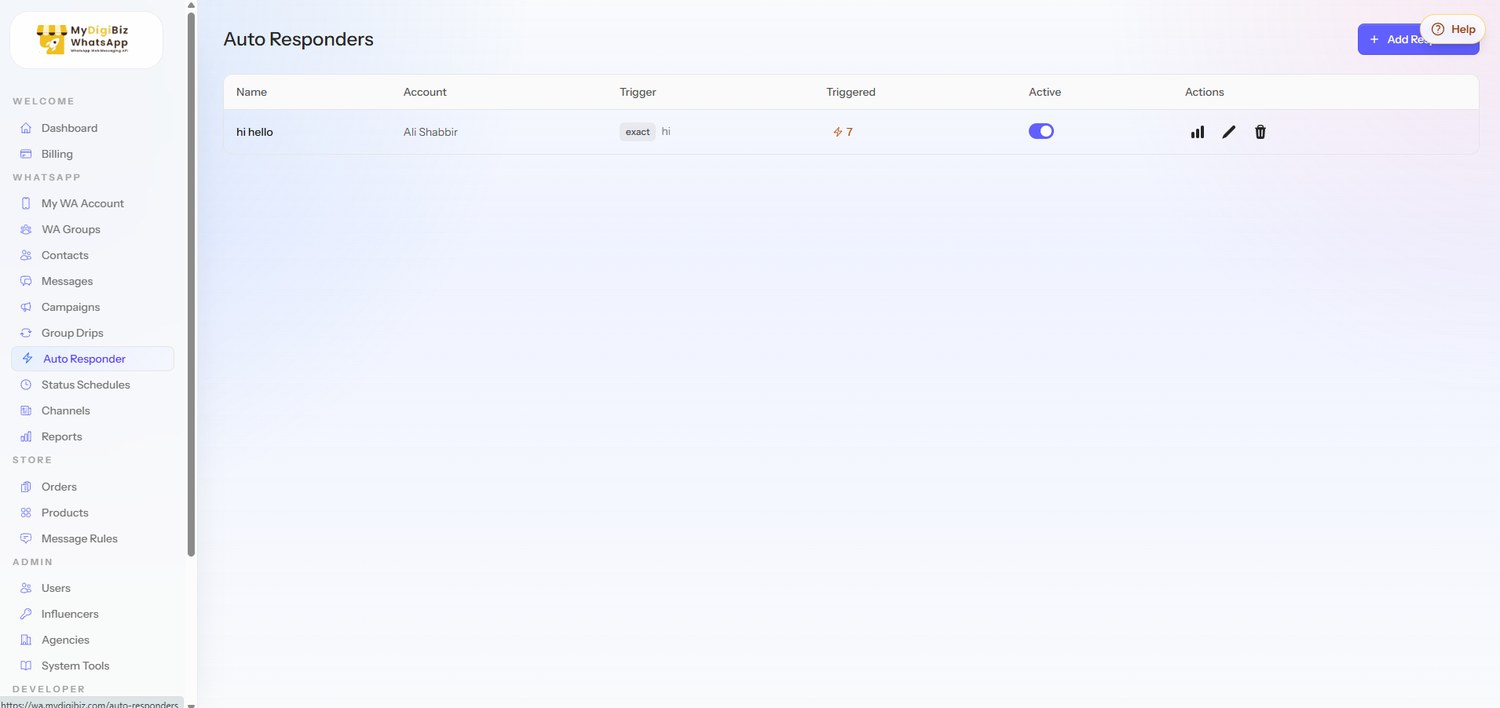Click the Auto Responders page heading
Viewport: 1500px width, 708px height.
(x=298, y=39)
